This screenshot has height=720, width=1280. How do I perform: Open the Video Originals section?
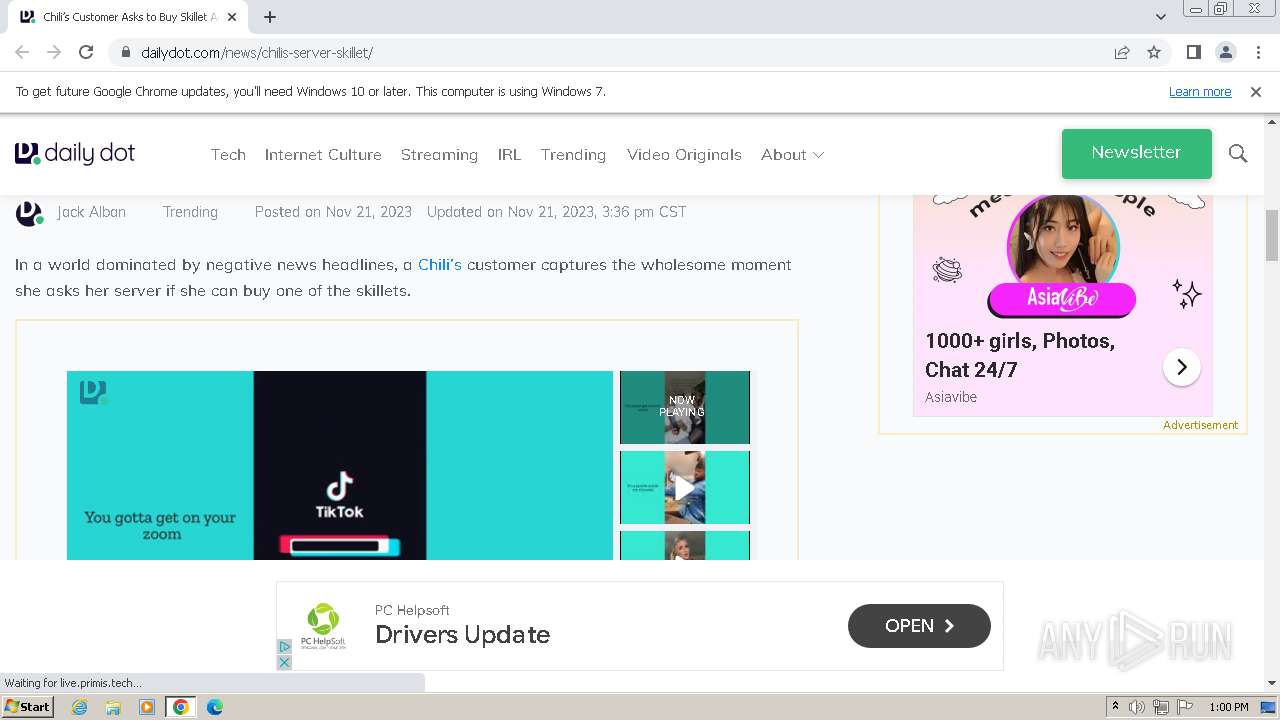(684, 154)
